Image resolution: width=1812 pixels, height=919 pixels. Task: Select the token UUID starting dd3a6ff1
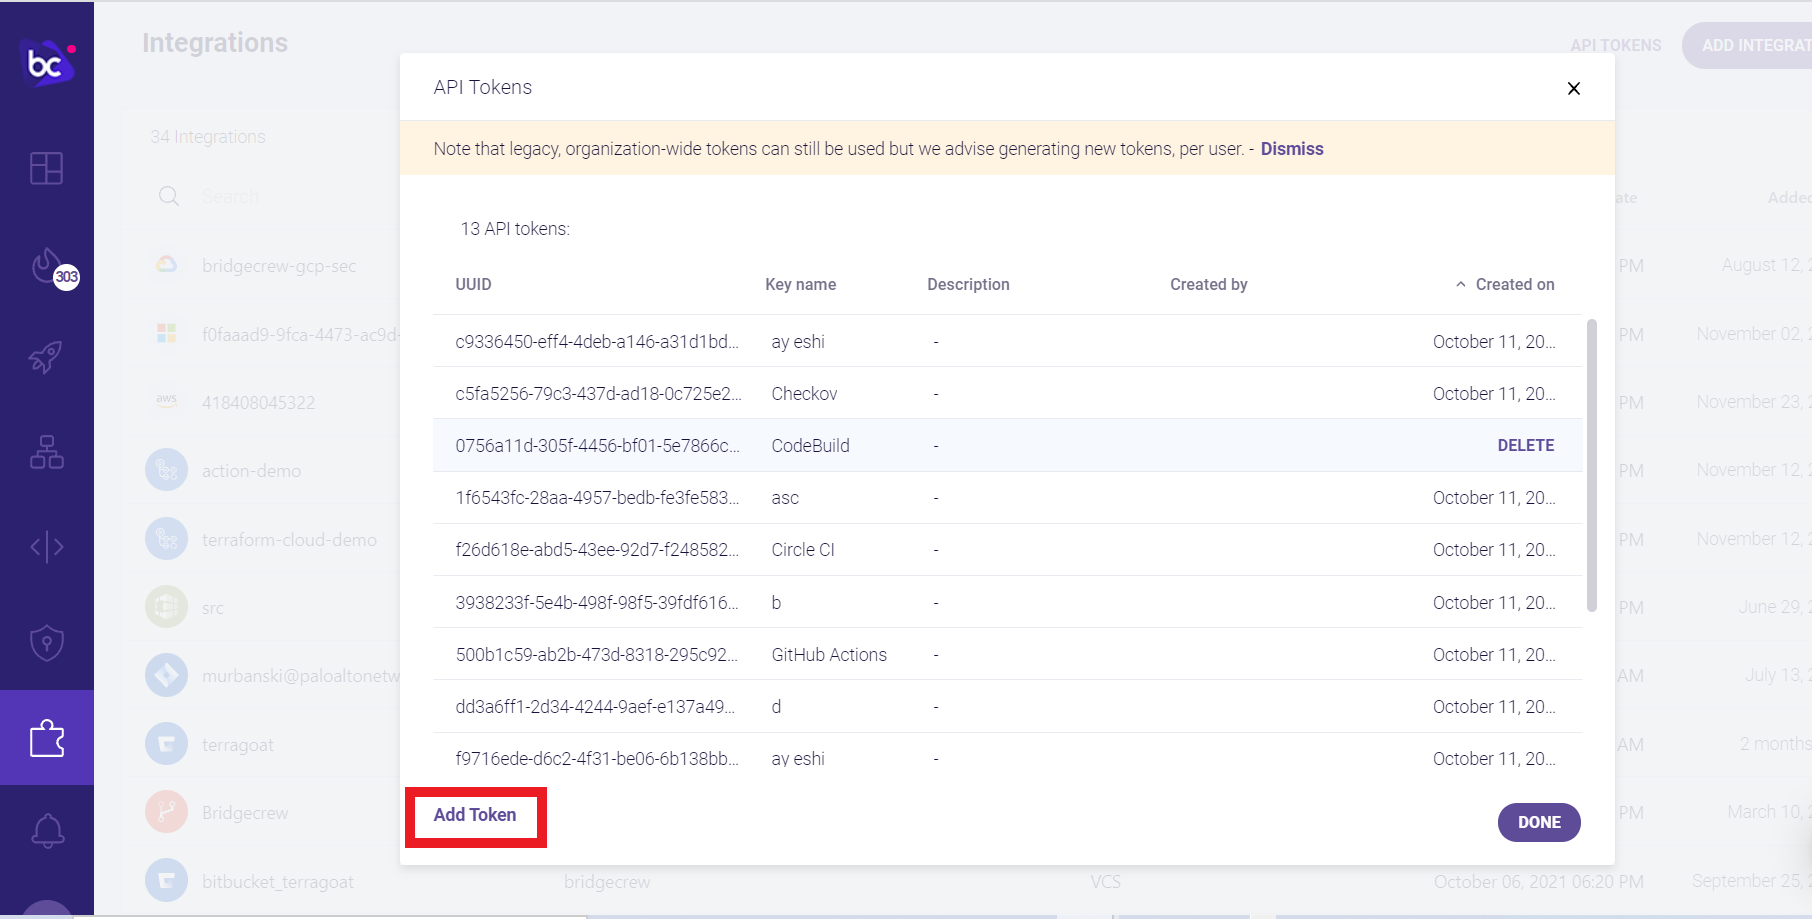(x=595, y=707)
